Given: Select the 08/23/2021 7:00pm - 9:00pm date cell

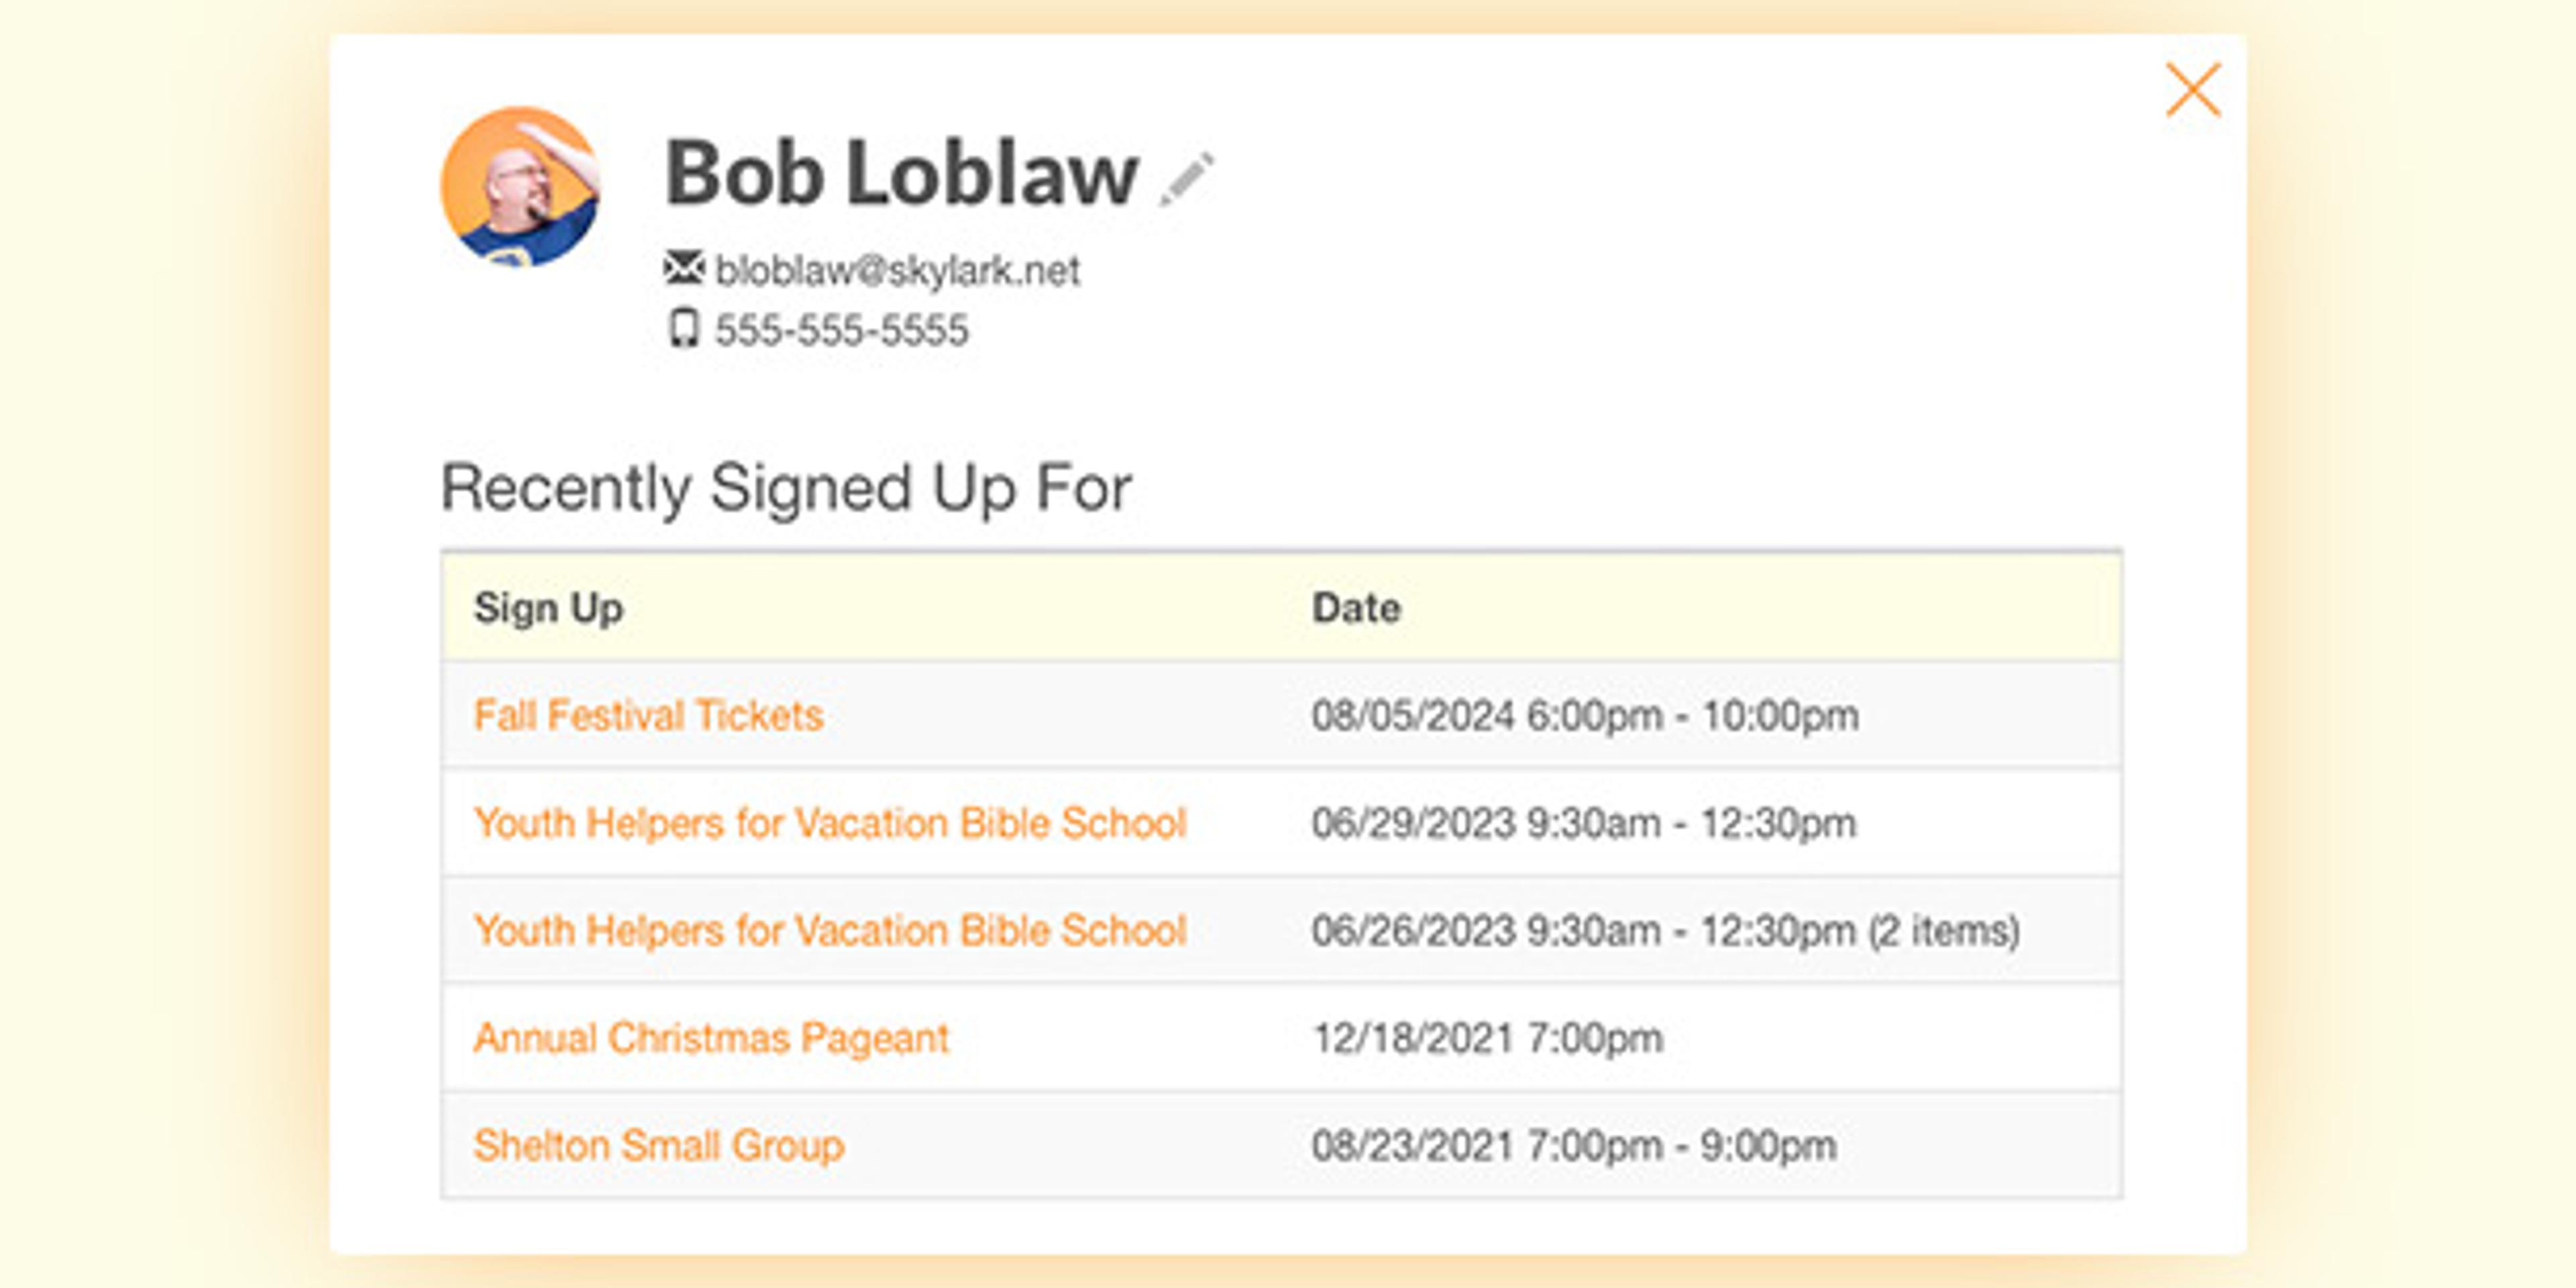Looking at the screenshot, I should click(1574, 1146).
